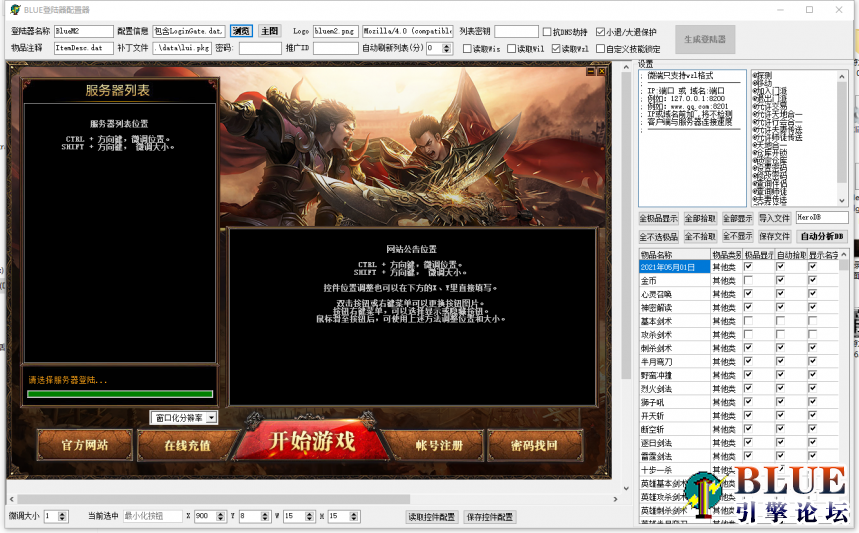Click the 浏览 browse button
The width and height of the screenshot is (859, 533).
tap(241, 31)
